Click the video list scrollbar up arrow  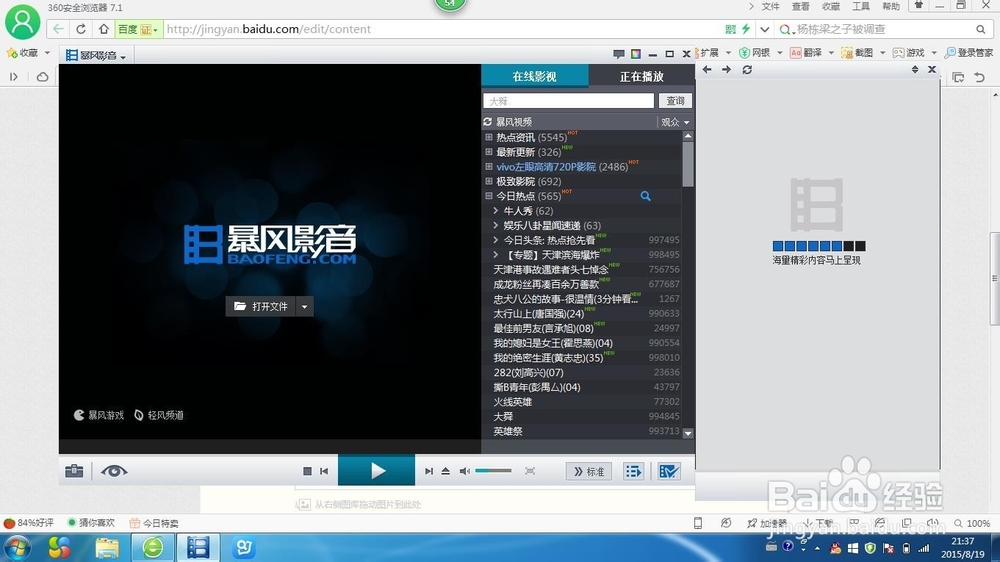[688, 136]
